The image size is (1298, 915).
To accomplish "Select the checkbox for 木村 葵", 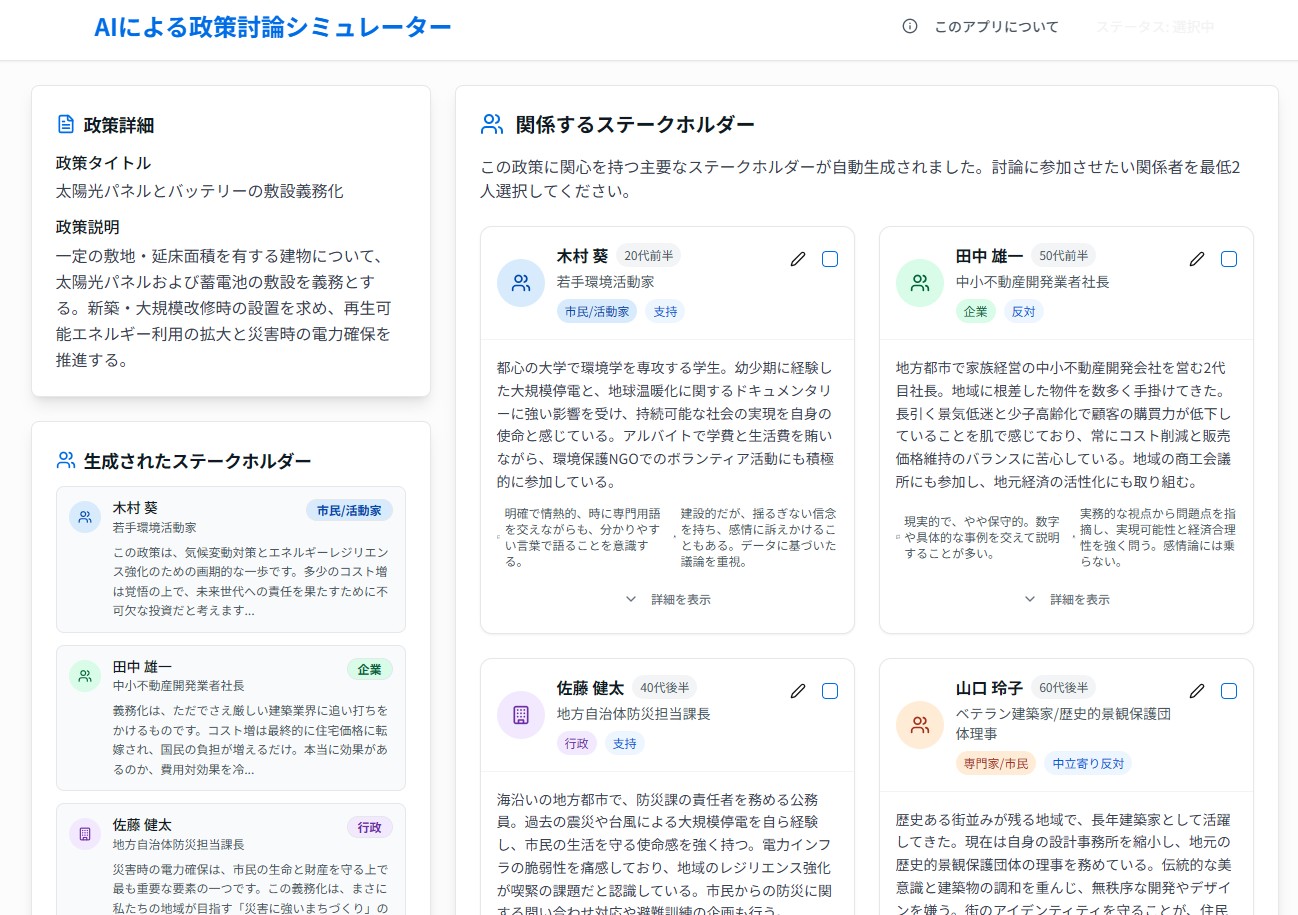I will point(830,259).
